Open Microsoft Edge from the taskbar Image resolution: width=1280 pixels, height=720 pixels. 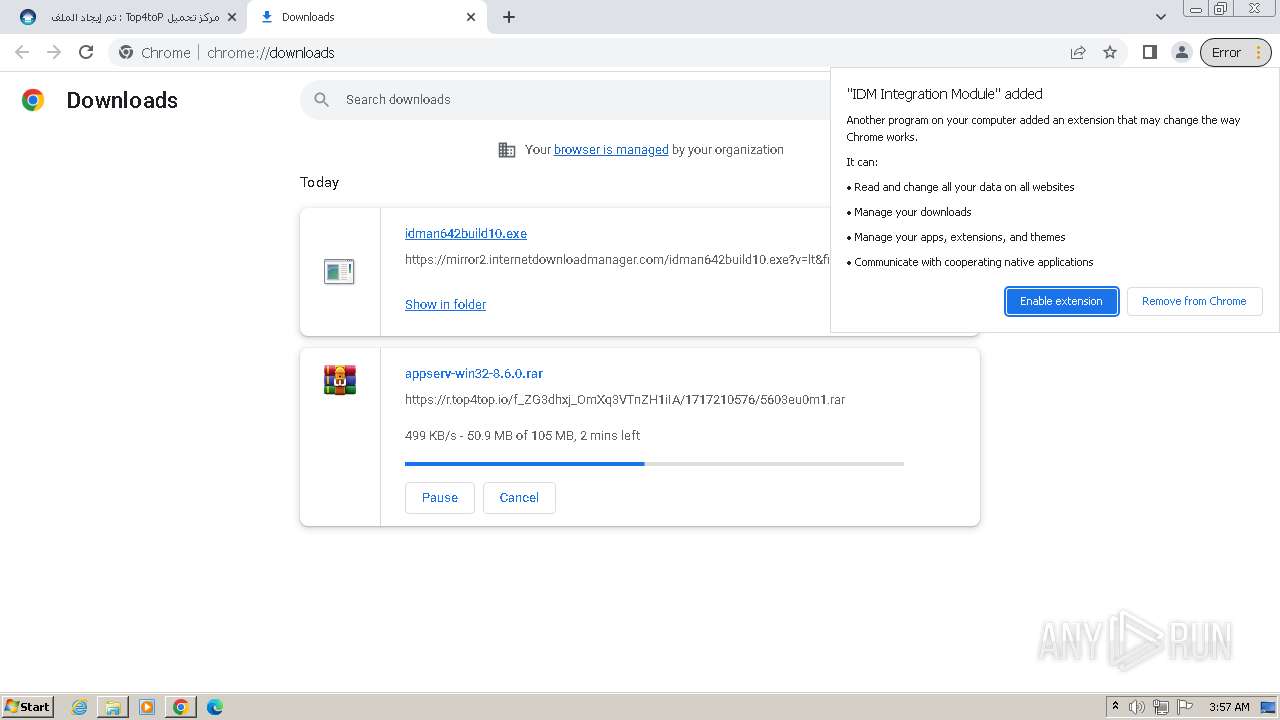215,707
